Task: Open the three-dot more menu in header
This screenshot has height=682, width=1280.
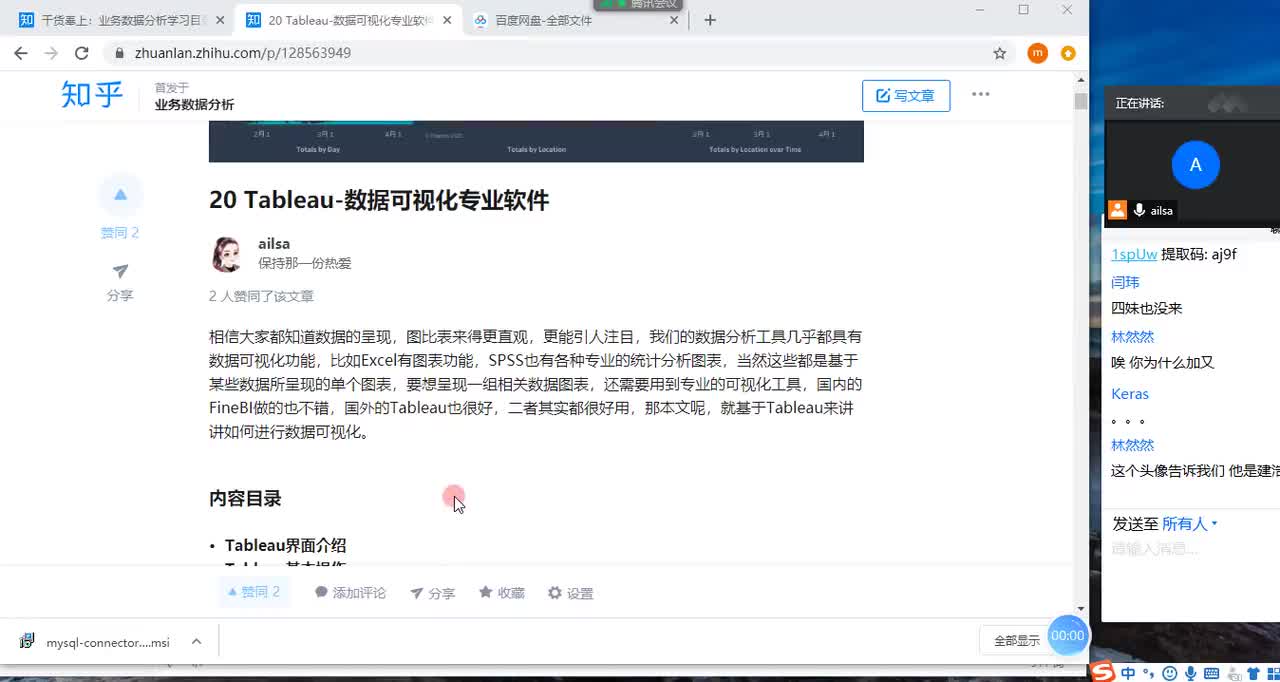Action: point(980,94)
